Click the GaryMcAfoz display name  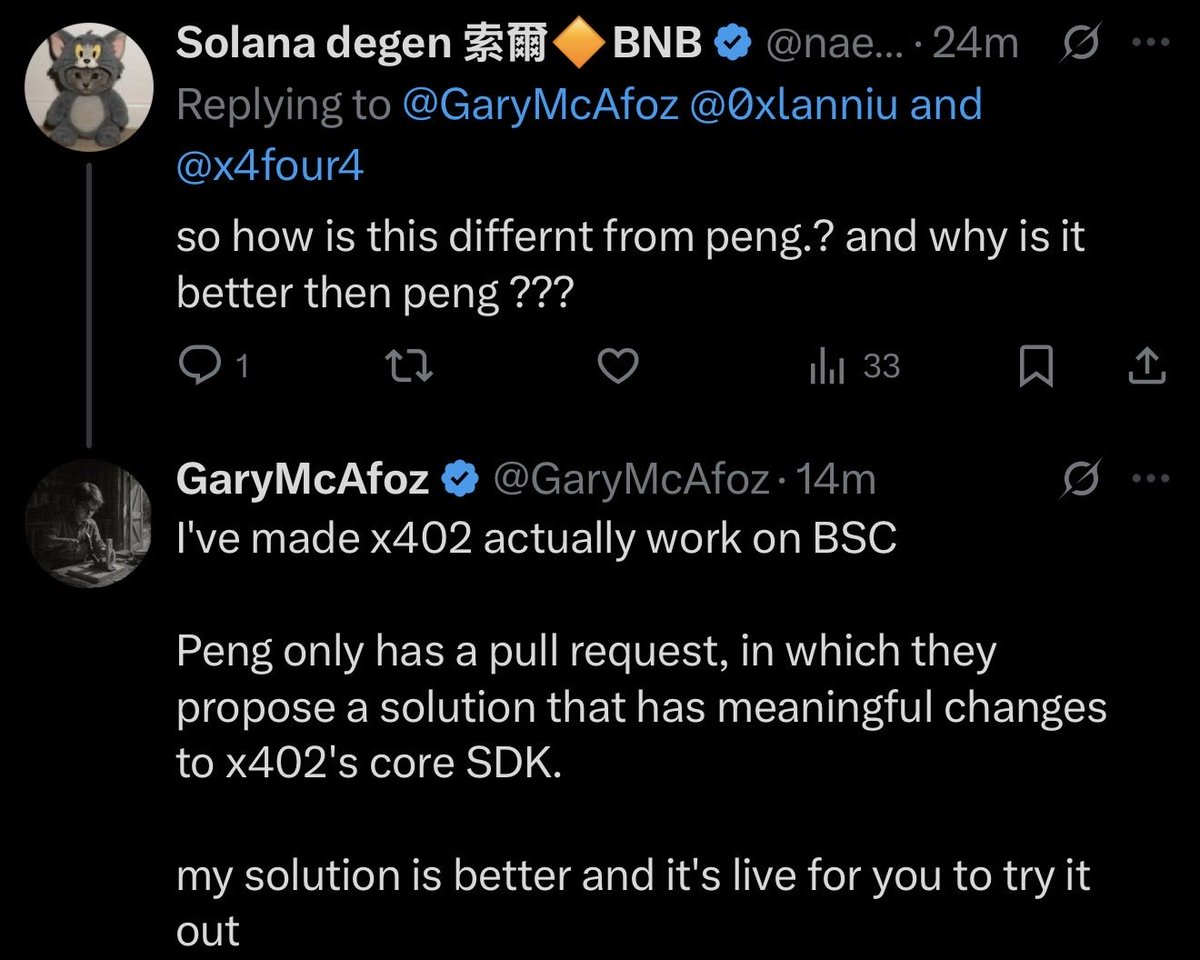point(302,480)
